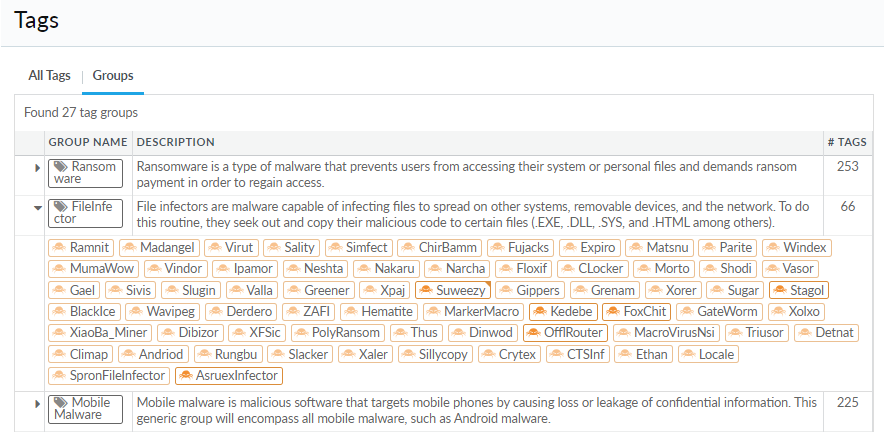Sort by # Tags column header

click(847, 142)
